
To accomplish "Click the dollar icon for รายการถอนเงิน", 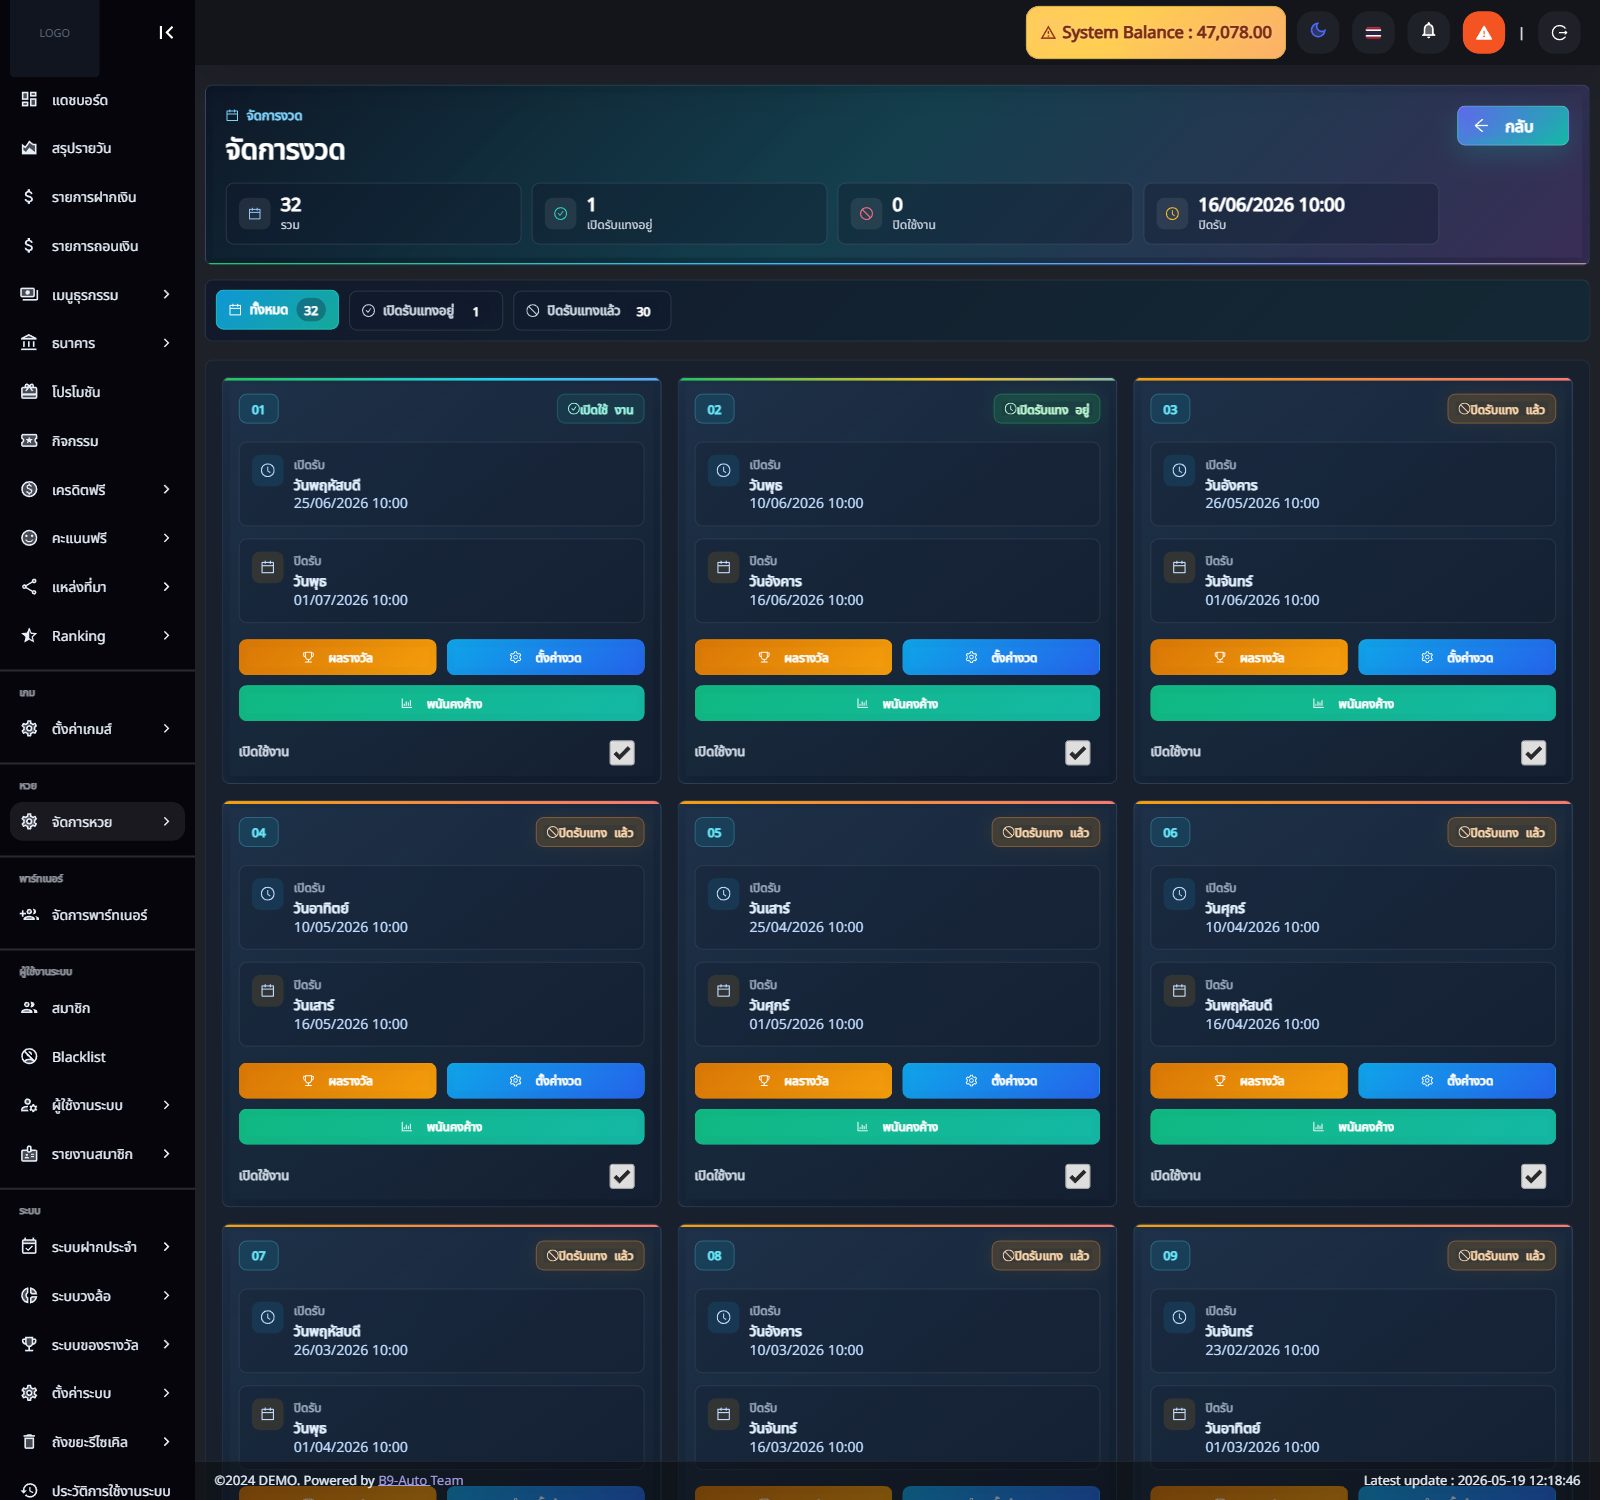I will pyautogui.click(x=29, y=246).
